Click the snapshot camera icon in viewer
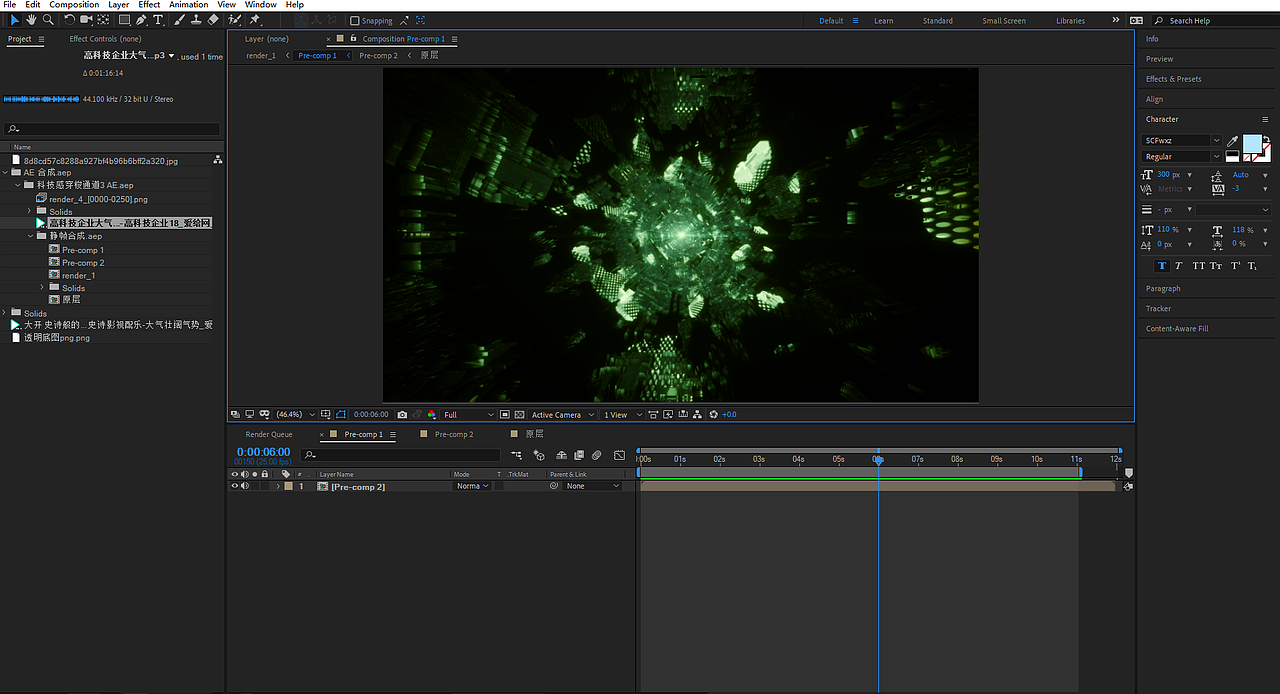 (402, 414)
